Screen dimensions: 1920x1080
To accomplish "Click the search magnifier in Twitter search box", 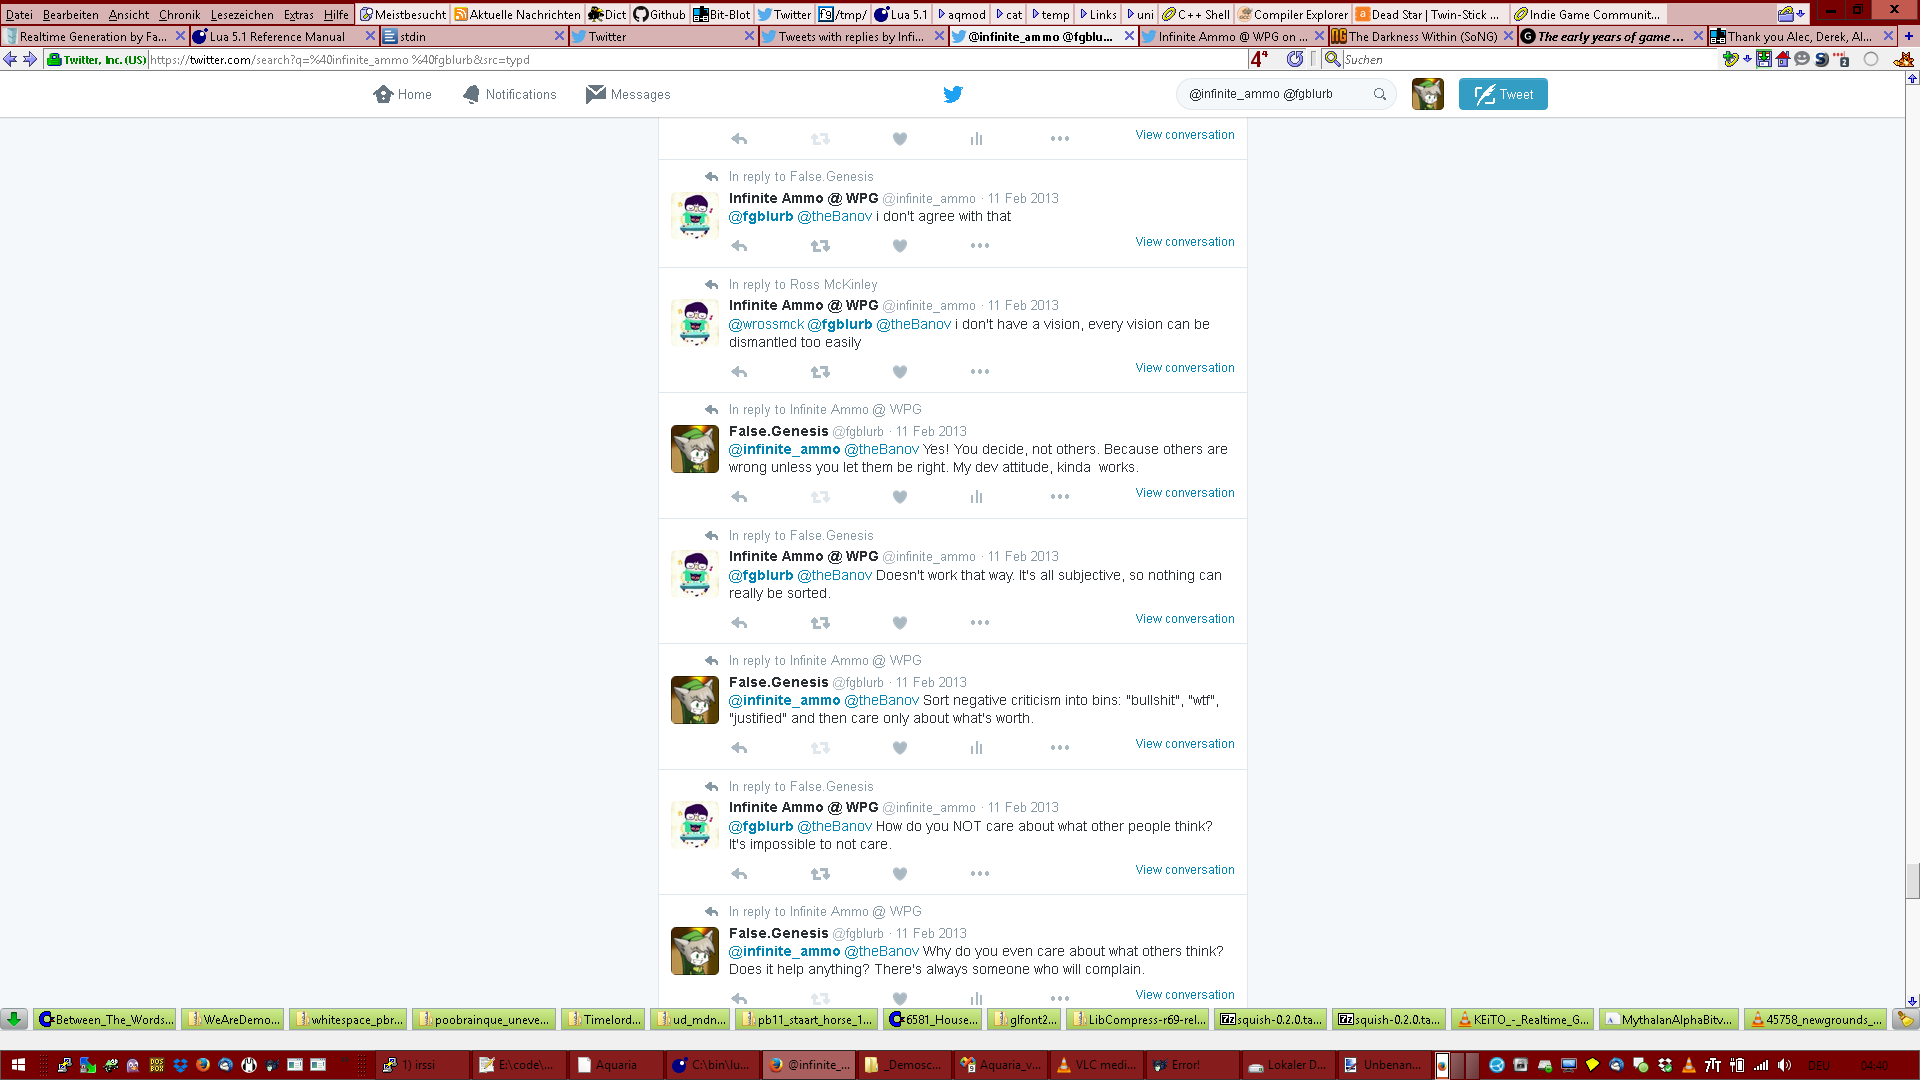I will click(1380, 94).
